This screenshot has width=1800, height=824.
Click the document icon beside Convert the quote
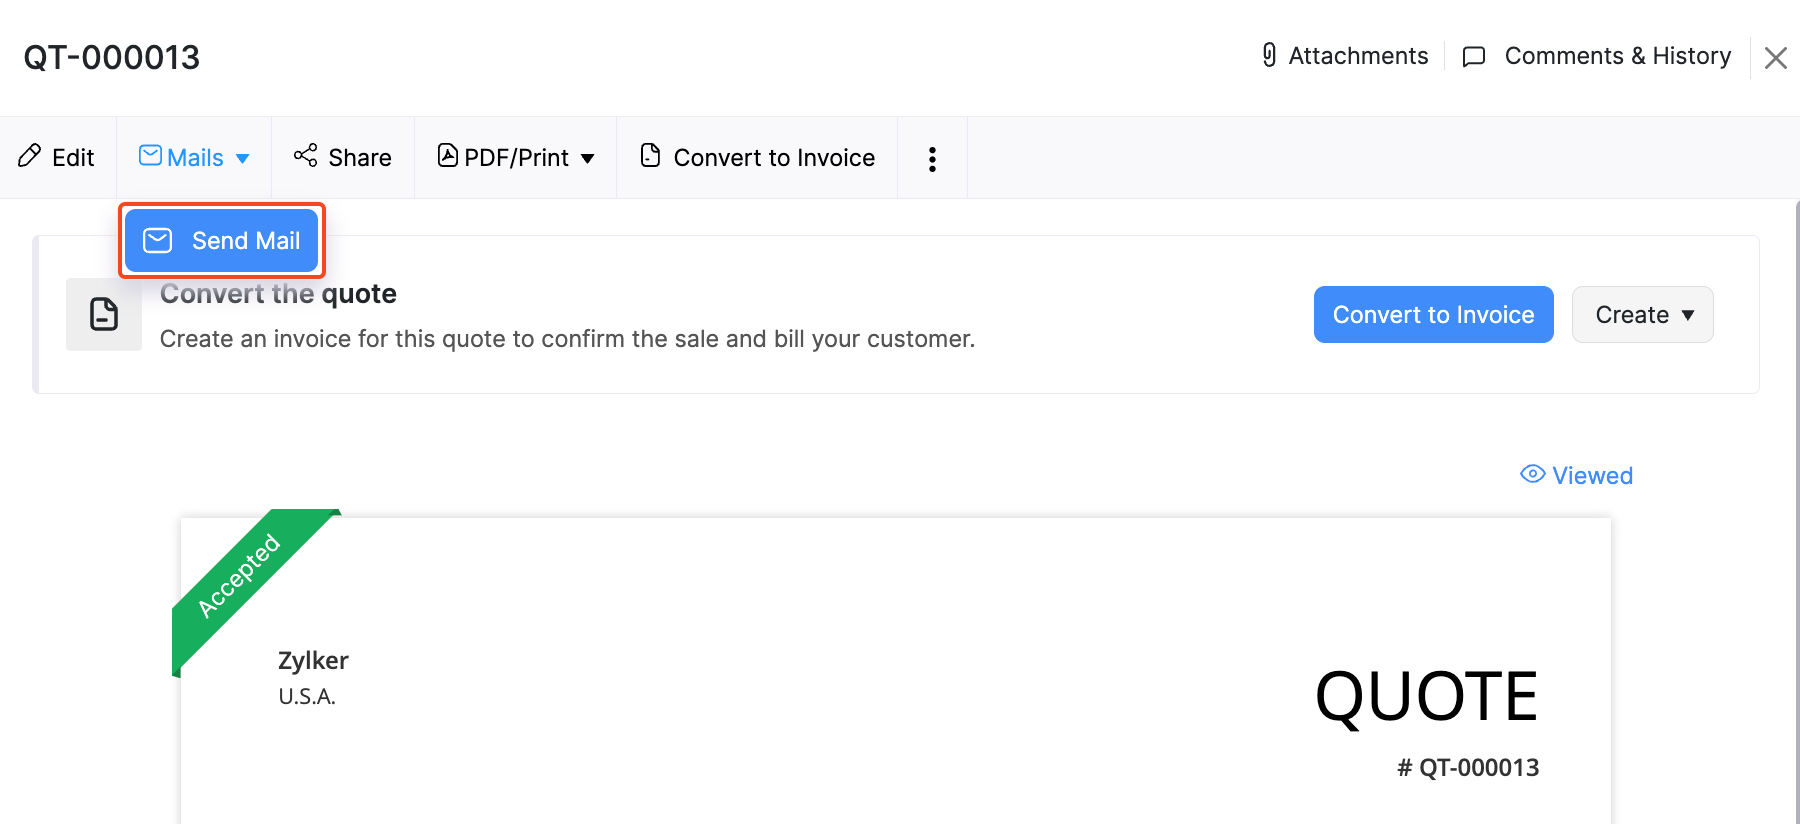(104, 314)
